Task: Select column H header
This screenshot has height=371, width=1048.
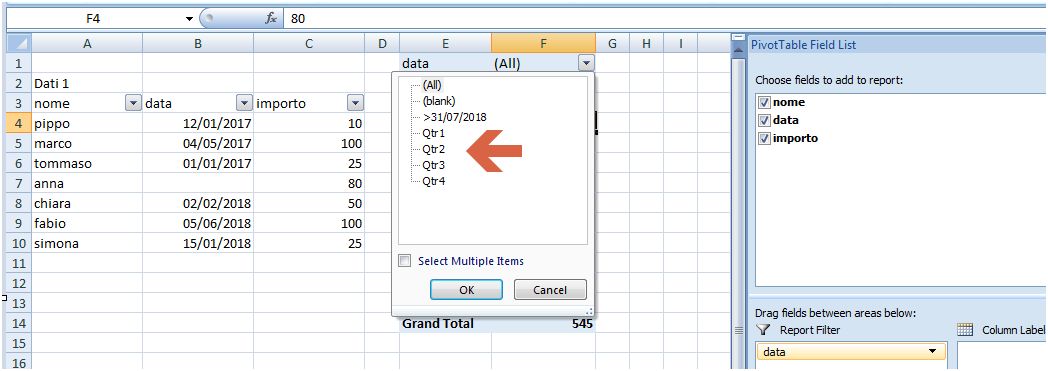Action: pyautogui.click(x=646, y=44)
